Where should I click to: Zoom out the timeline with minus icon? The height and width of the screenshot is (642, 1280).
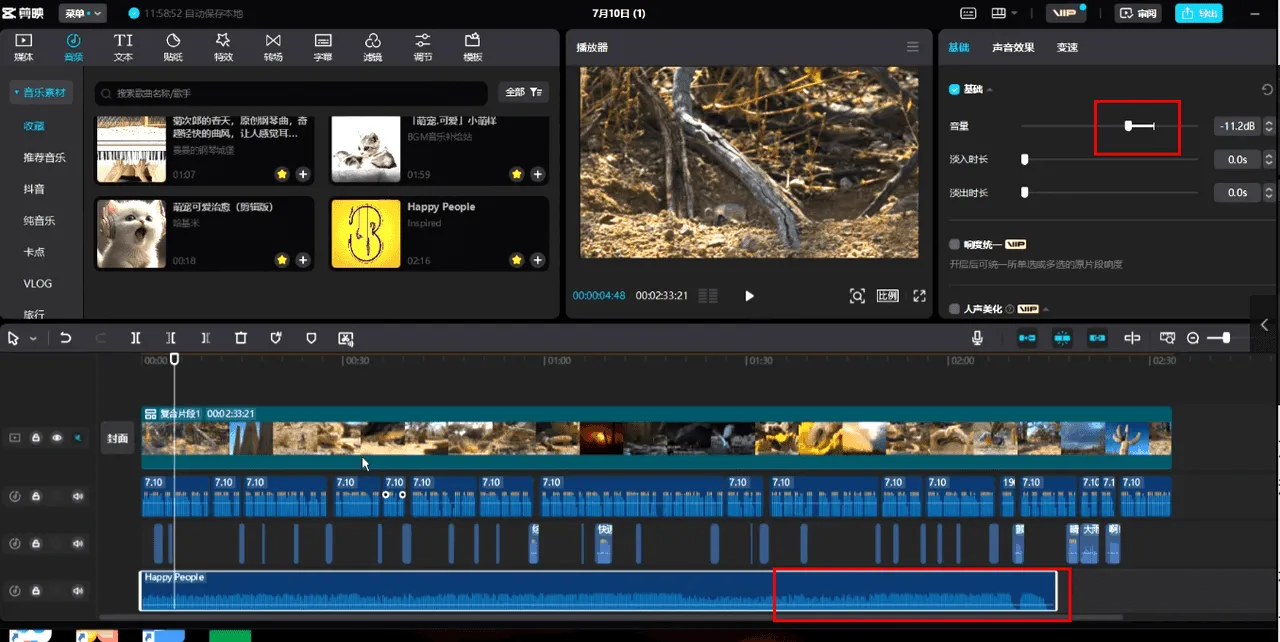pos(1193,338)
